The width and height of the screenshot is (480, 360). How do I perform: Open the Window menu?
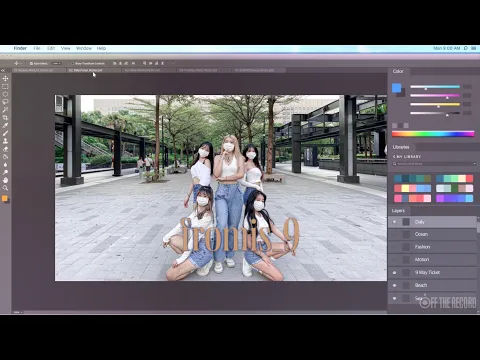tap(84, 48)
